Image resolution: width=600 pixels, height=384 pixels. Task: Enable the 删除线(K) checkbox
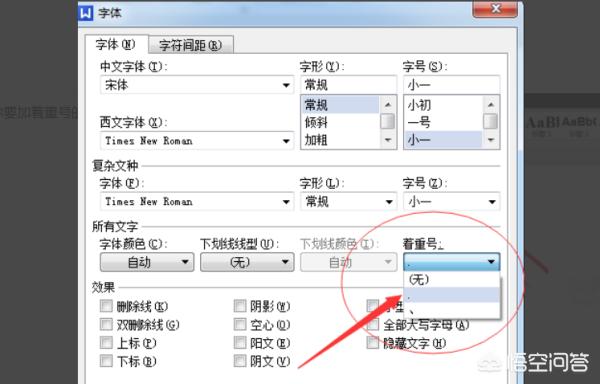106,306
